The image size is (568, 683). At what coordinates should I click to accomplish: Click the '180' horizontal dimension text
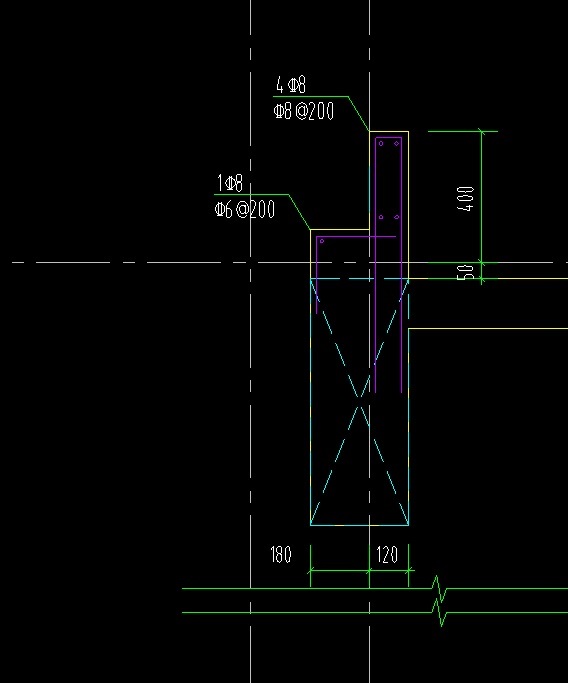click(x=281, y=555)
